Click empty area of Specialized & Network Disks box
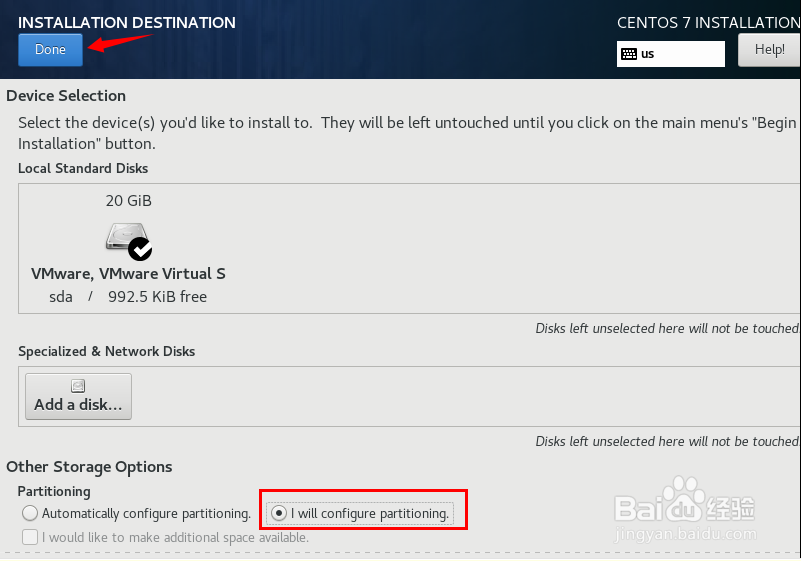Image resolution: width=801 pixels, height=561 pixels. [460, 396]
